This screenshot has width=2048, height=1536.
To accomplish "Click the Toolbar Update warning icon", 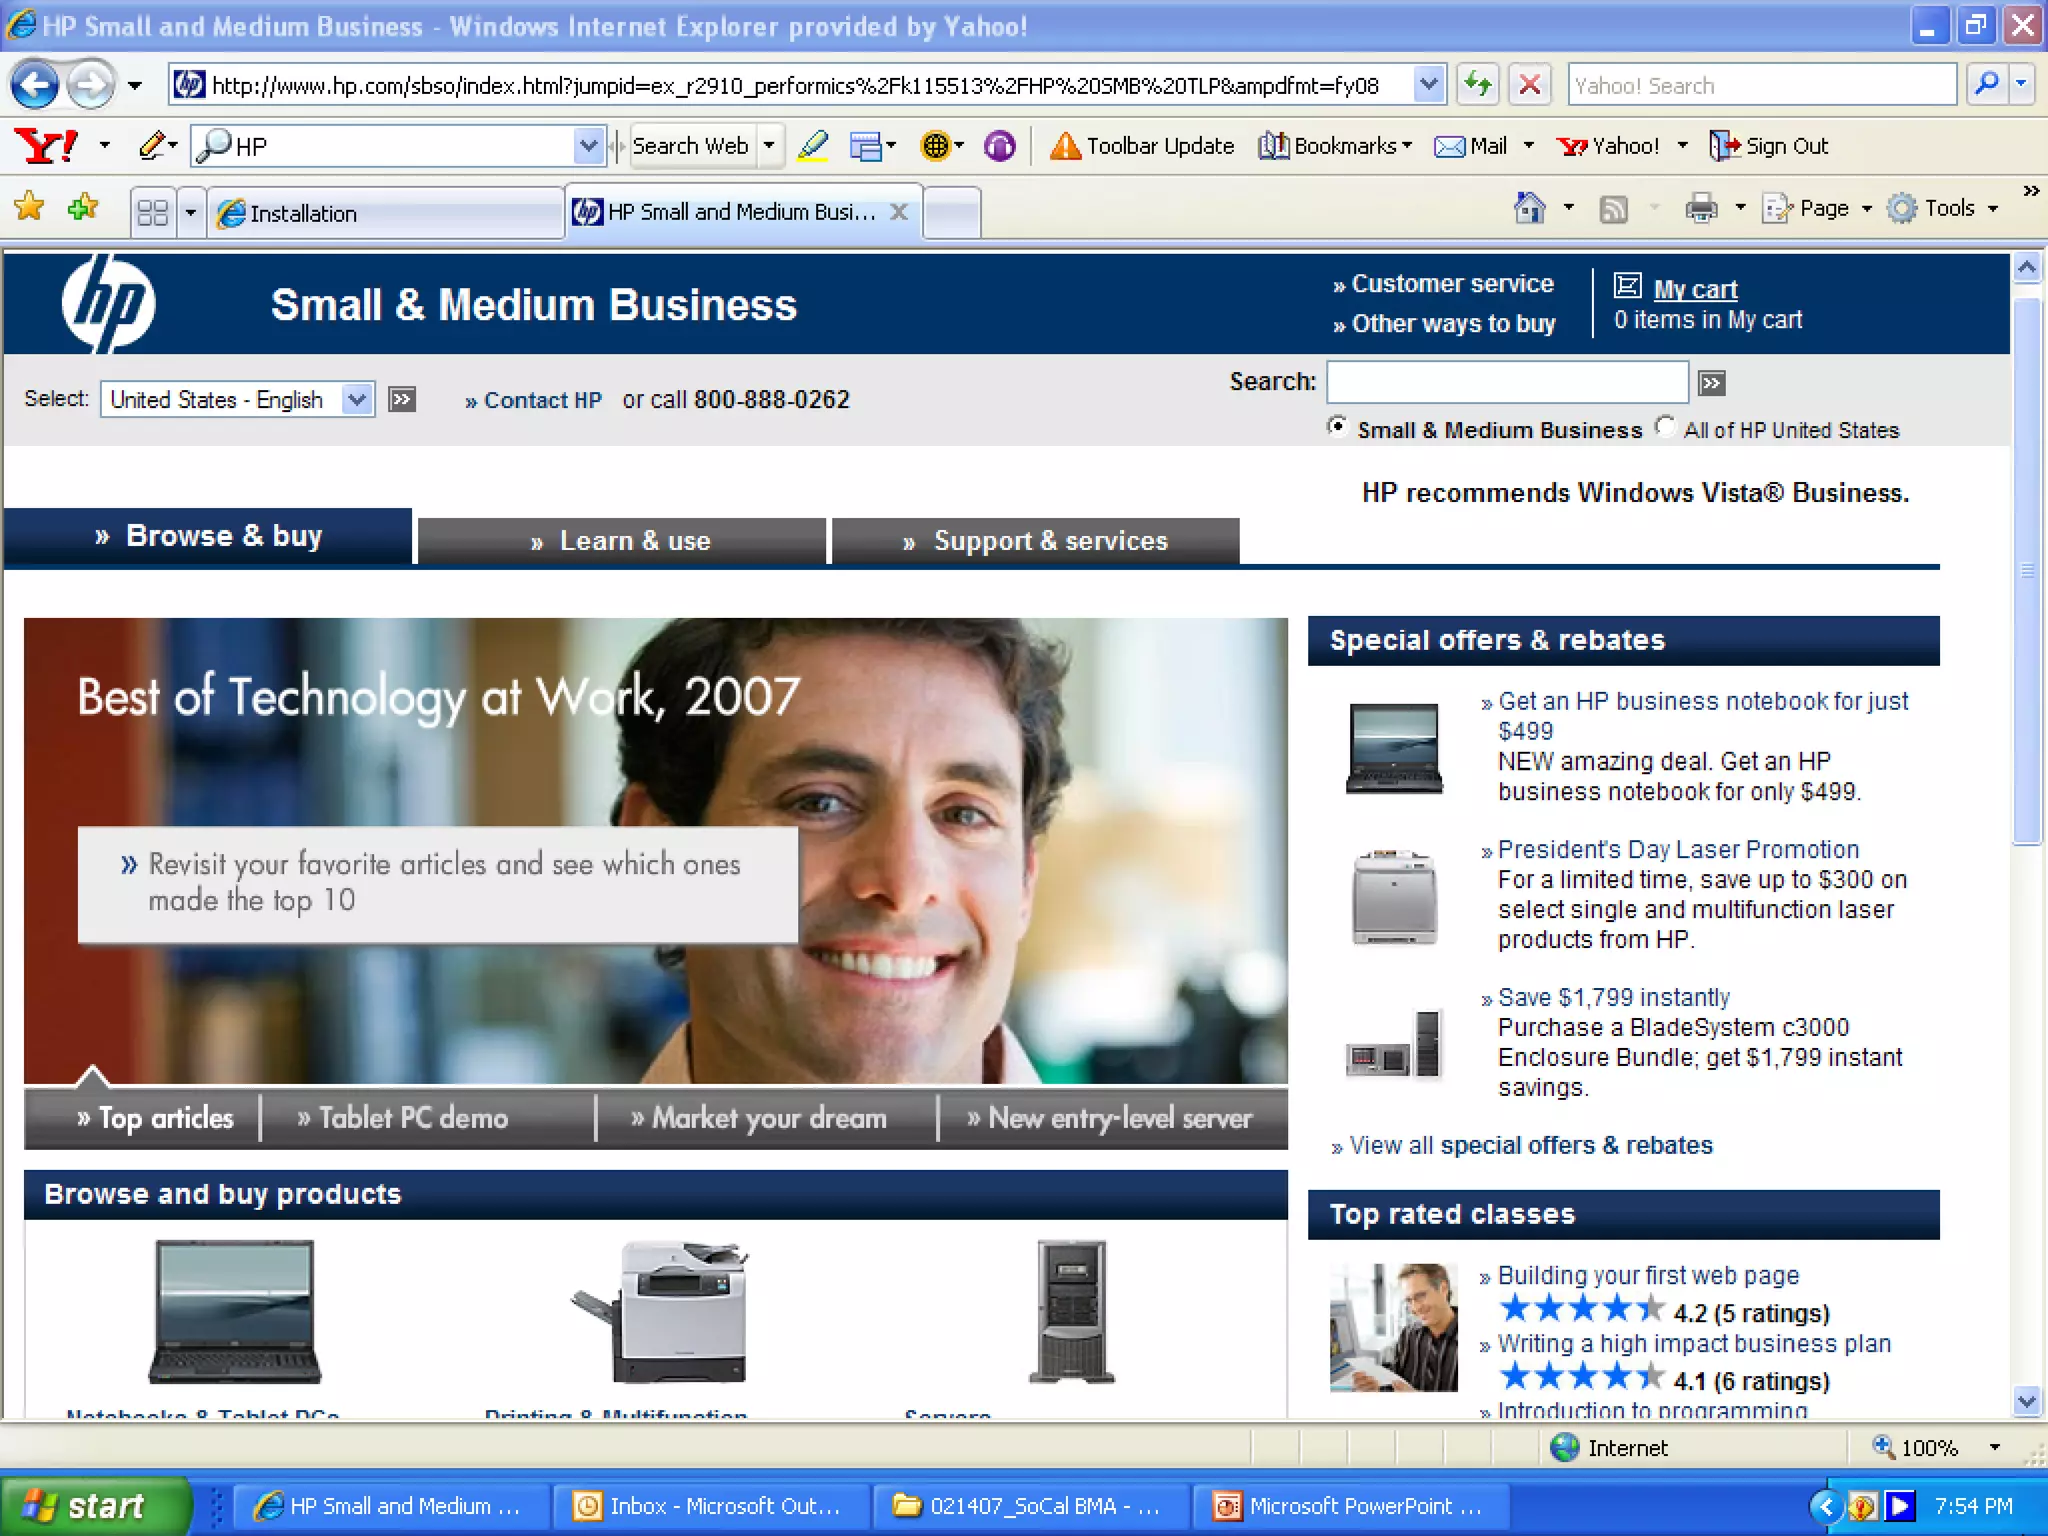I will 1065,146.
